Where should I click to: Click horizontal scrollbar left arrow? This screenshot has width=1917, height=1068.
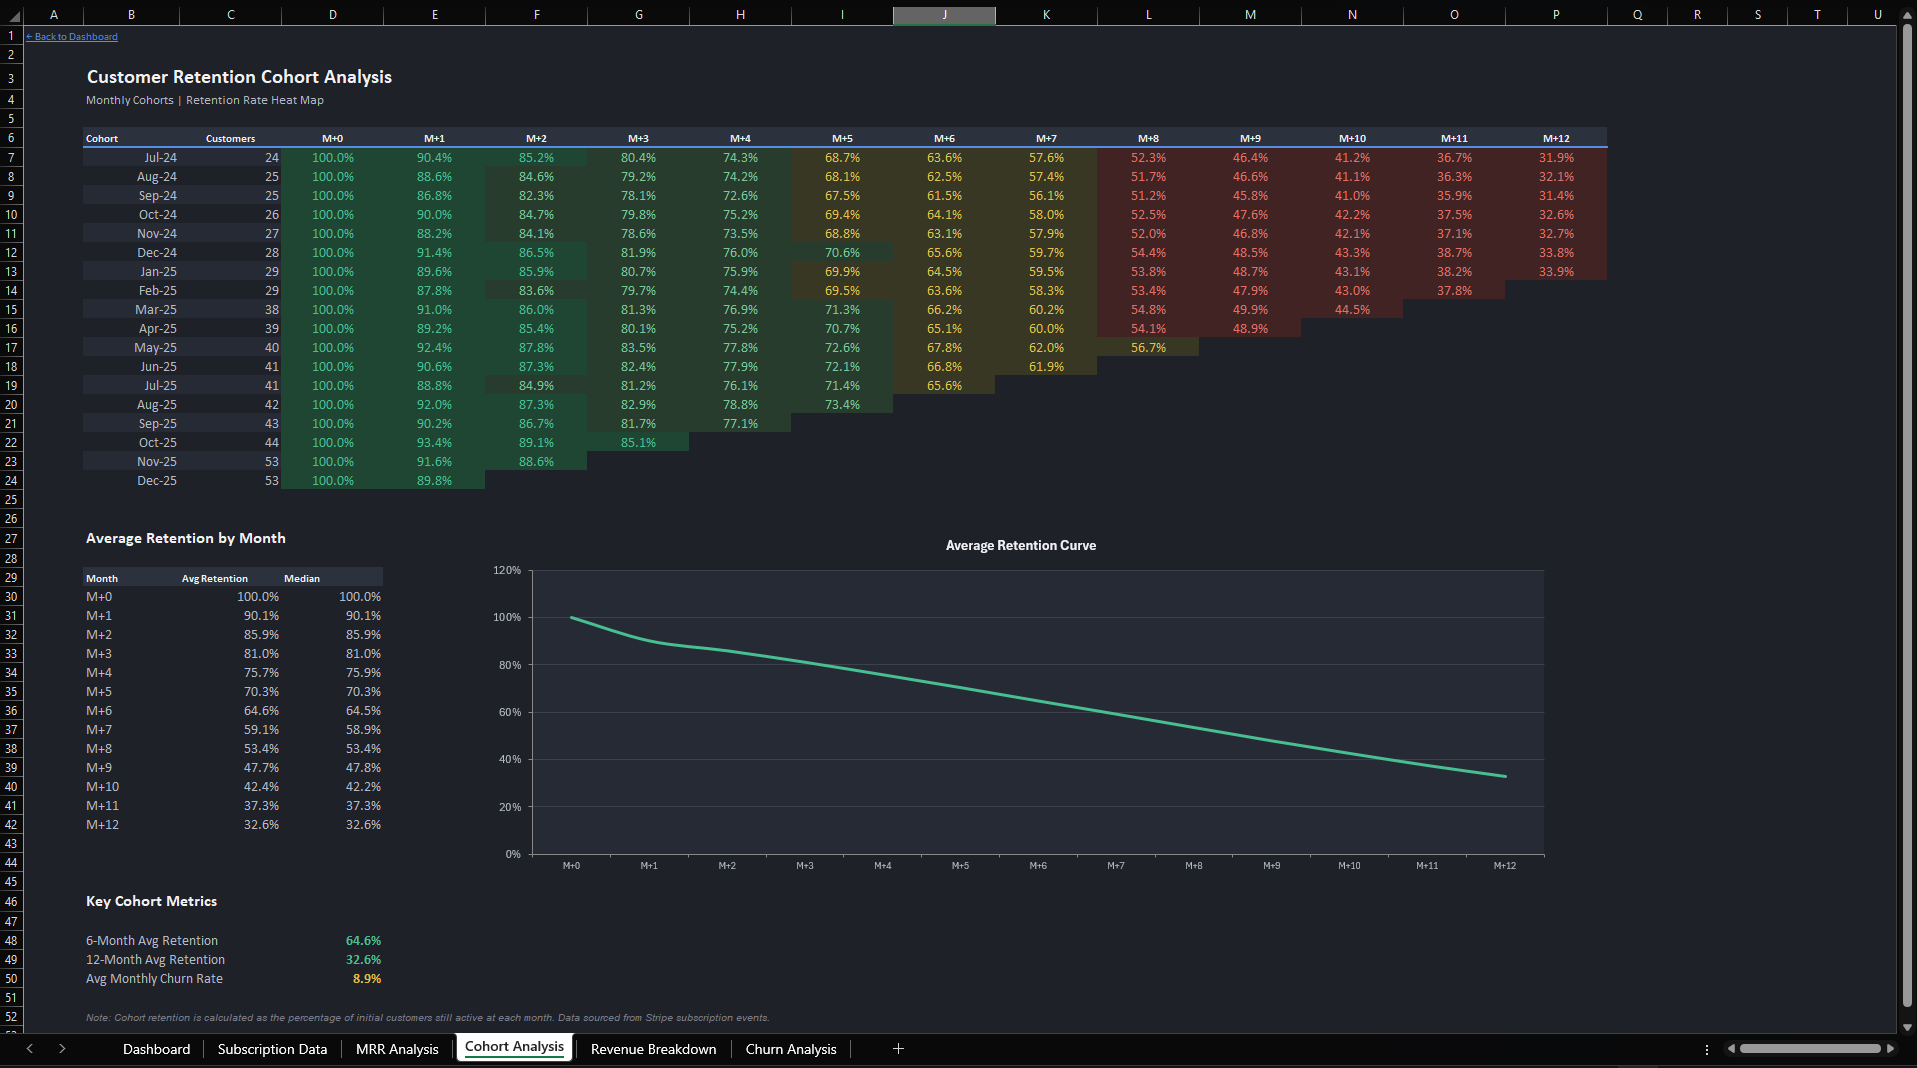pyautogui.click(x=1731, y=1049)
